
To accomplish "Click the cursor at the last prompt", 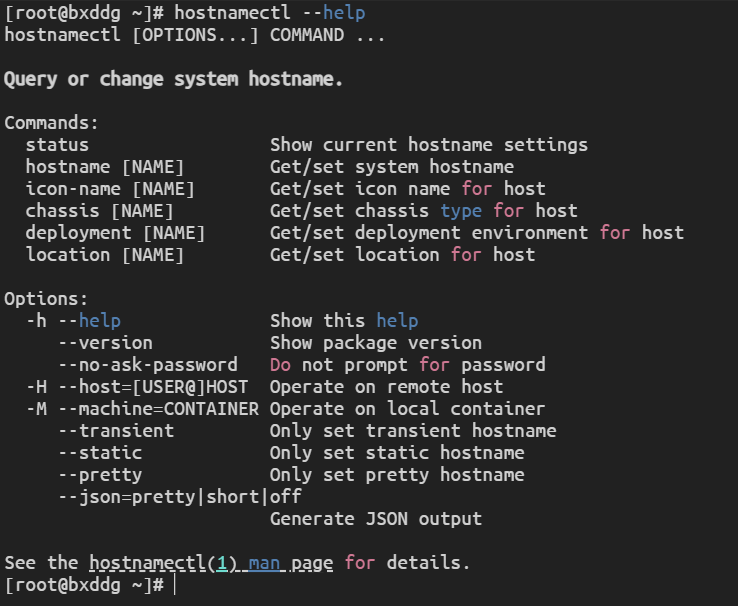I will [x=173, y=585].
